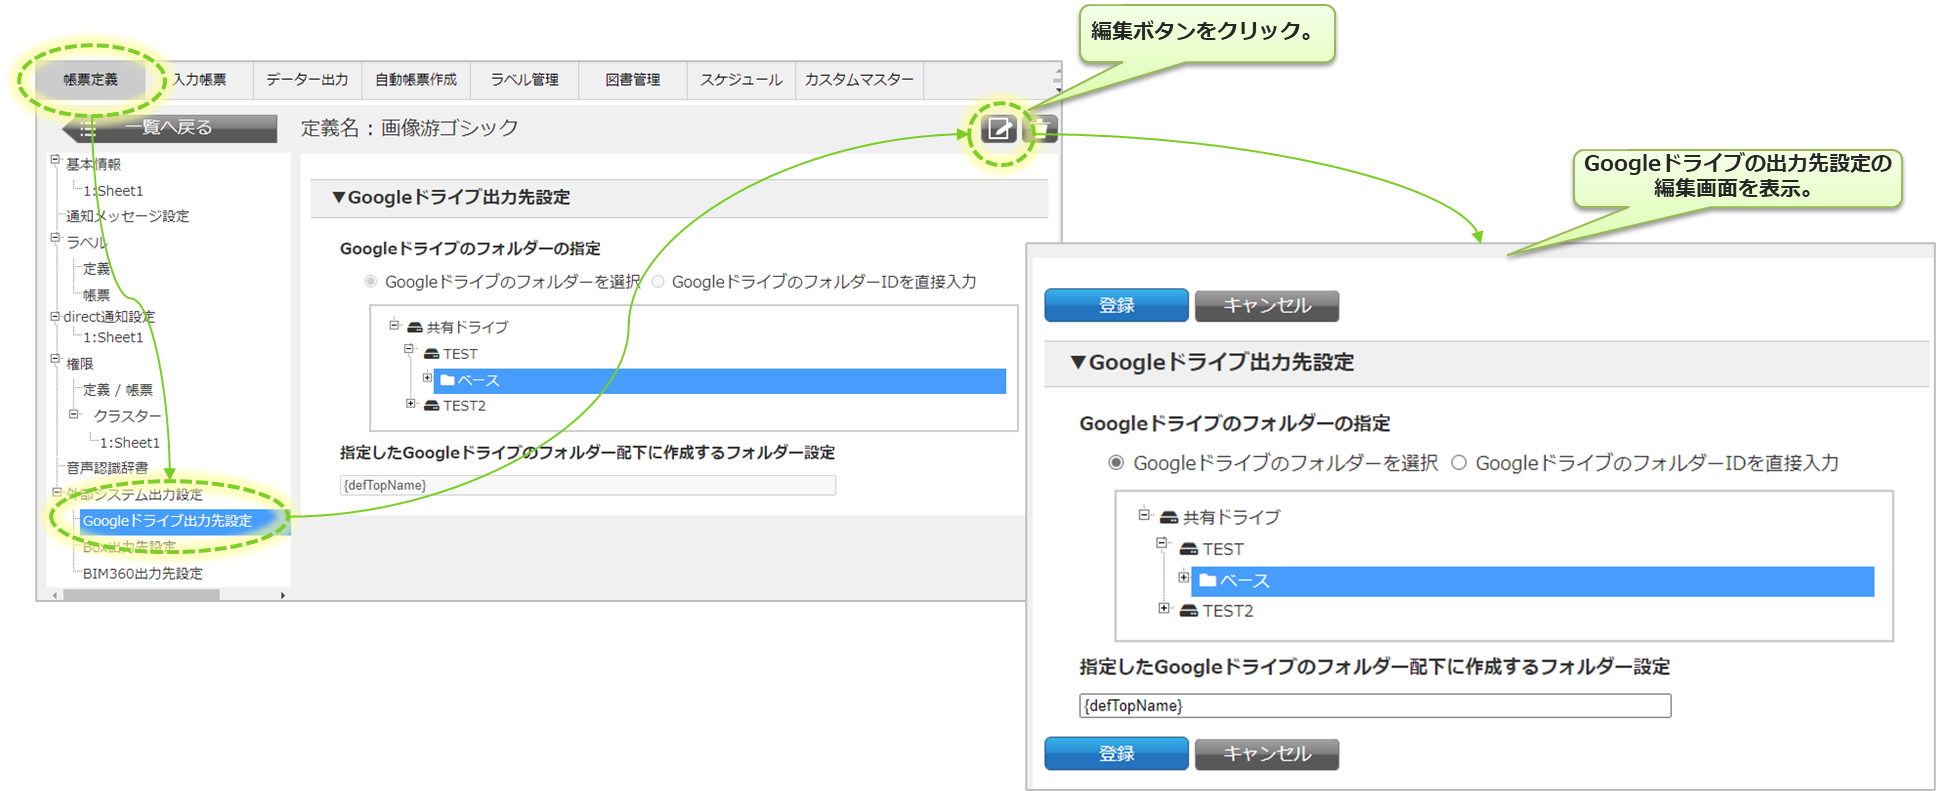Click the trash delete icon next to edit
This screenshot has height=791, width=1936.
pyautogui.click(x=1042, y=129)
